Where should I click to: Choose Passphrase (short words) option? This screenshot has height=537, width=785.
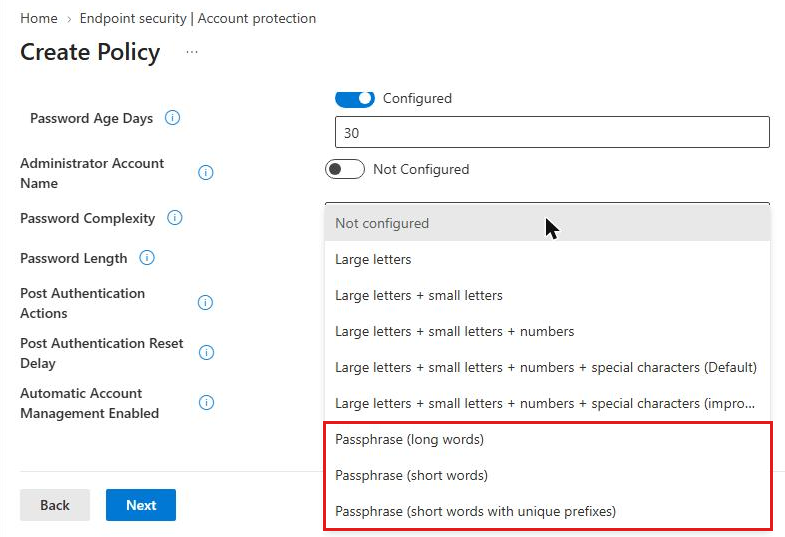tap(547, 475)
